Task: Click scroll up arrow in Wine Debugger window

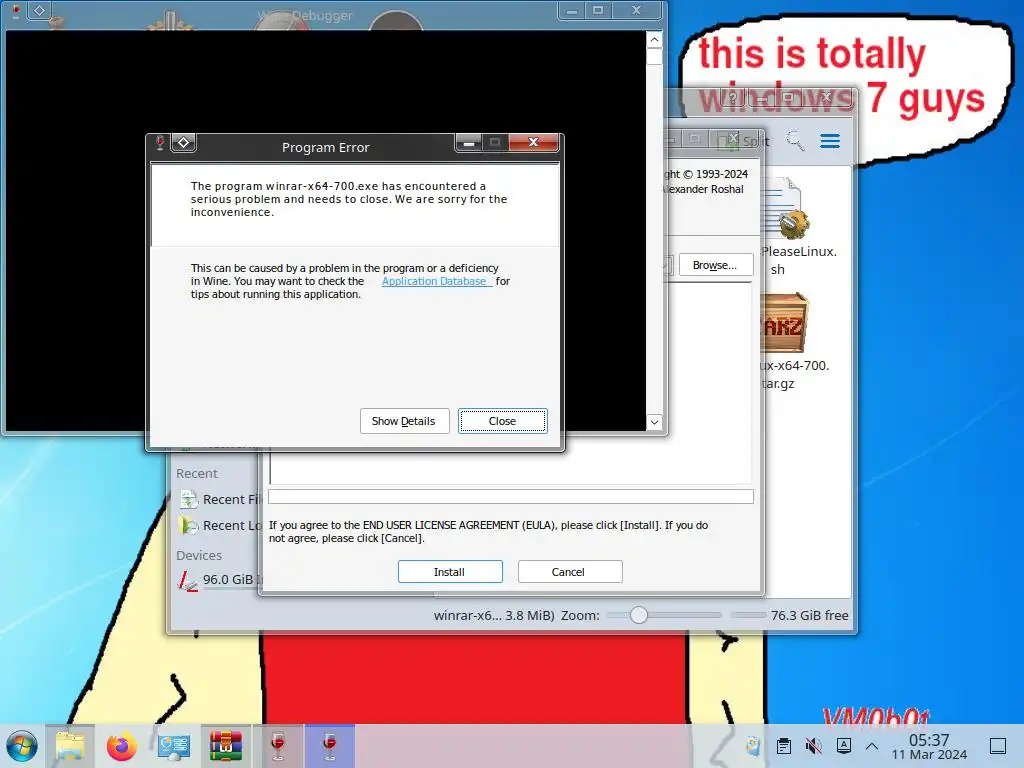Action: point(654,40)
